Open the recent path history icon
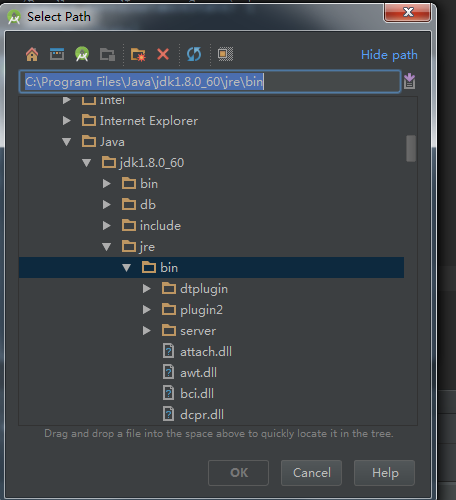Viewport: 456px width, 500px height. point(409,81)
